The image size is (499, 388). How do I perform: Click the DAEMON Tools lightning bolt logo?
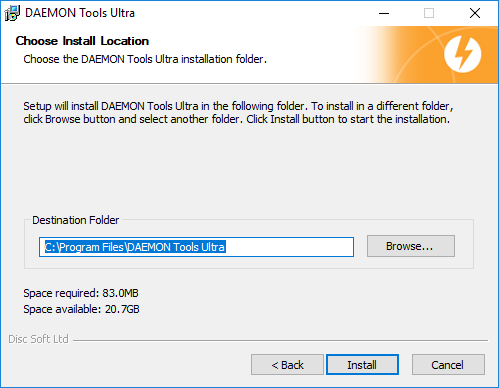462,54
